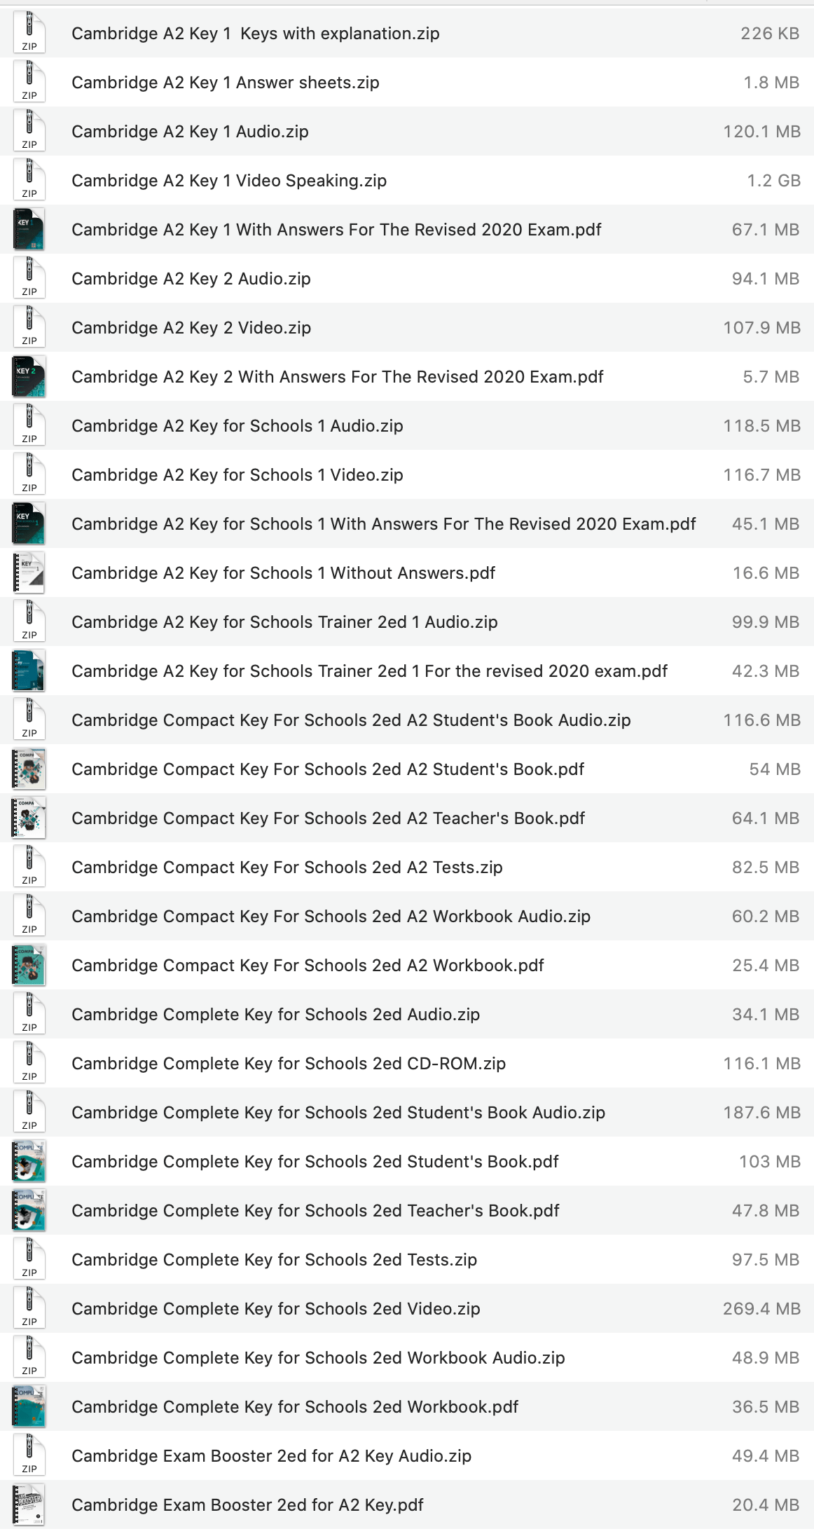Select the PDF icon for Schools Trainer 2ed 1

(x=30, y=670)
